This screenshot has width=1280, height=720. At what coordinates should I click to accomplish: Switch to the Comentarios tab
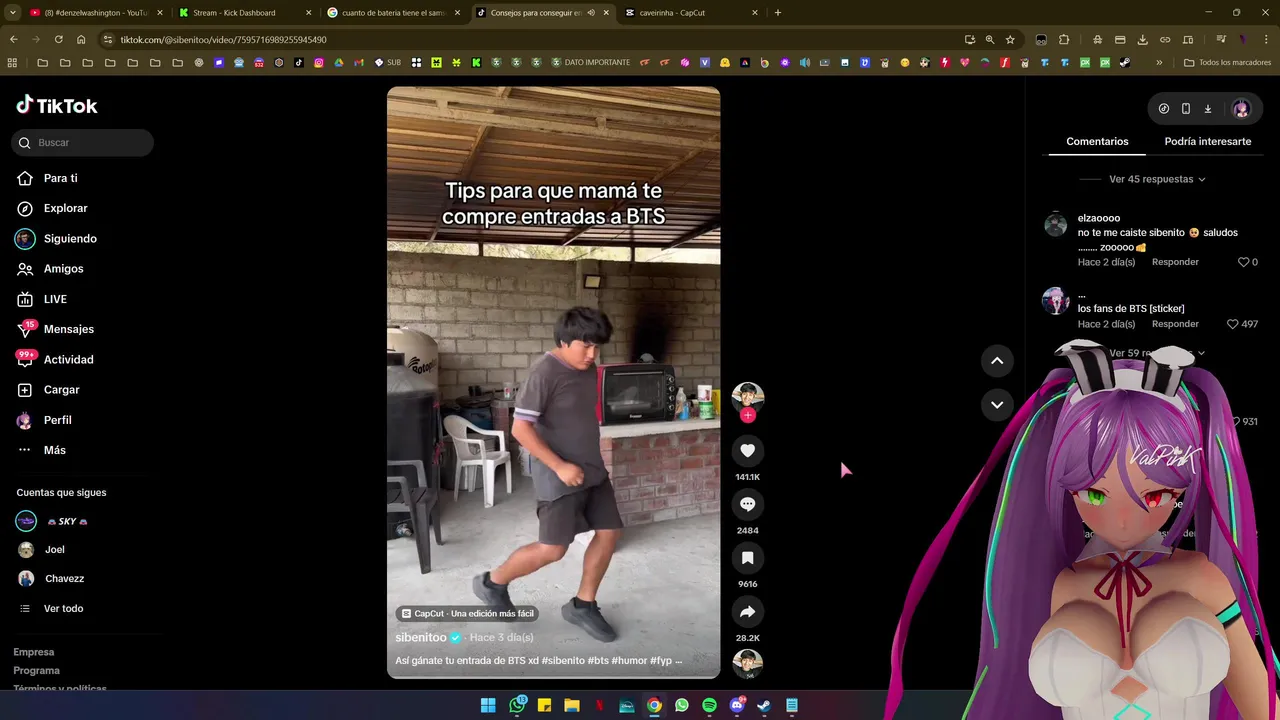coord(1097,141)
